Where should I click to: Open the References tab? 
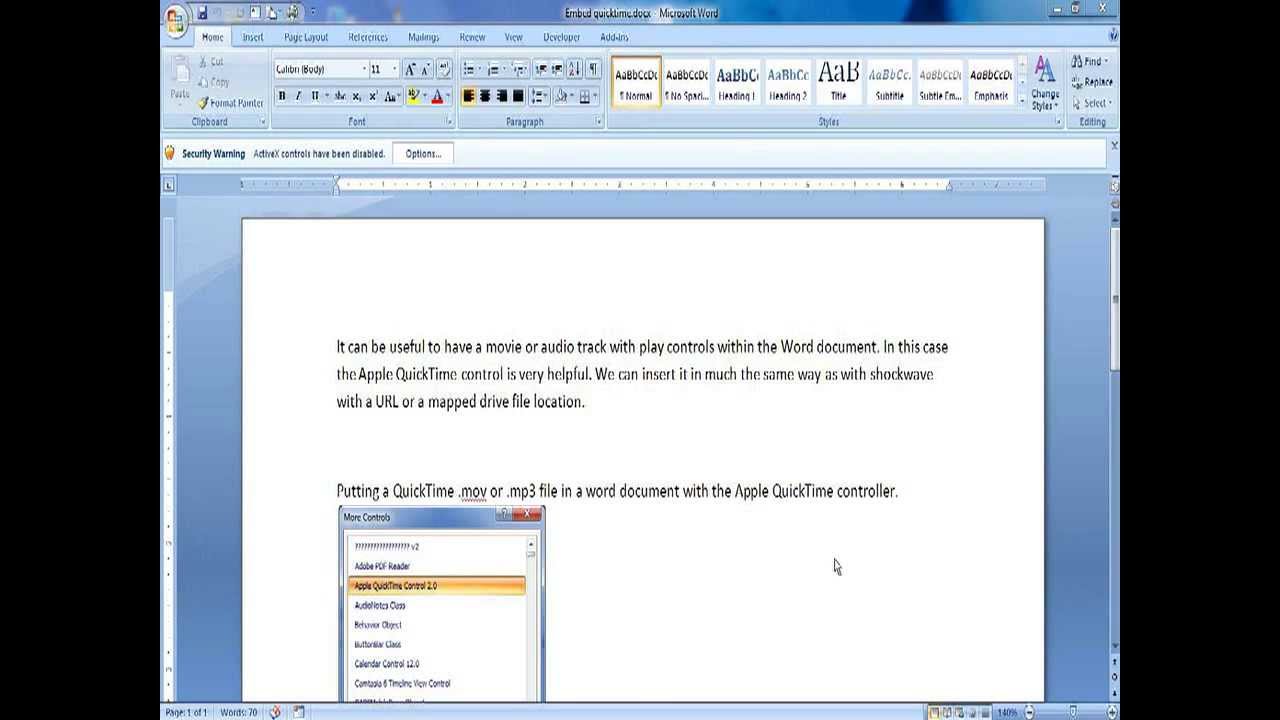[368, 37]
